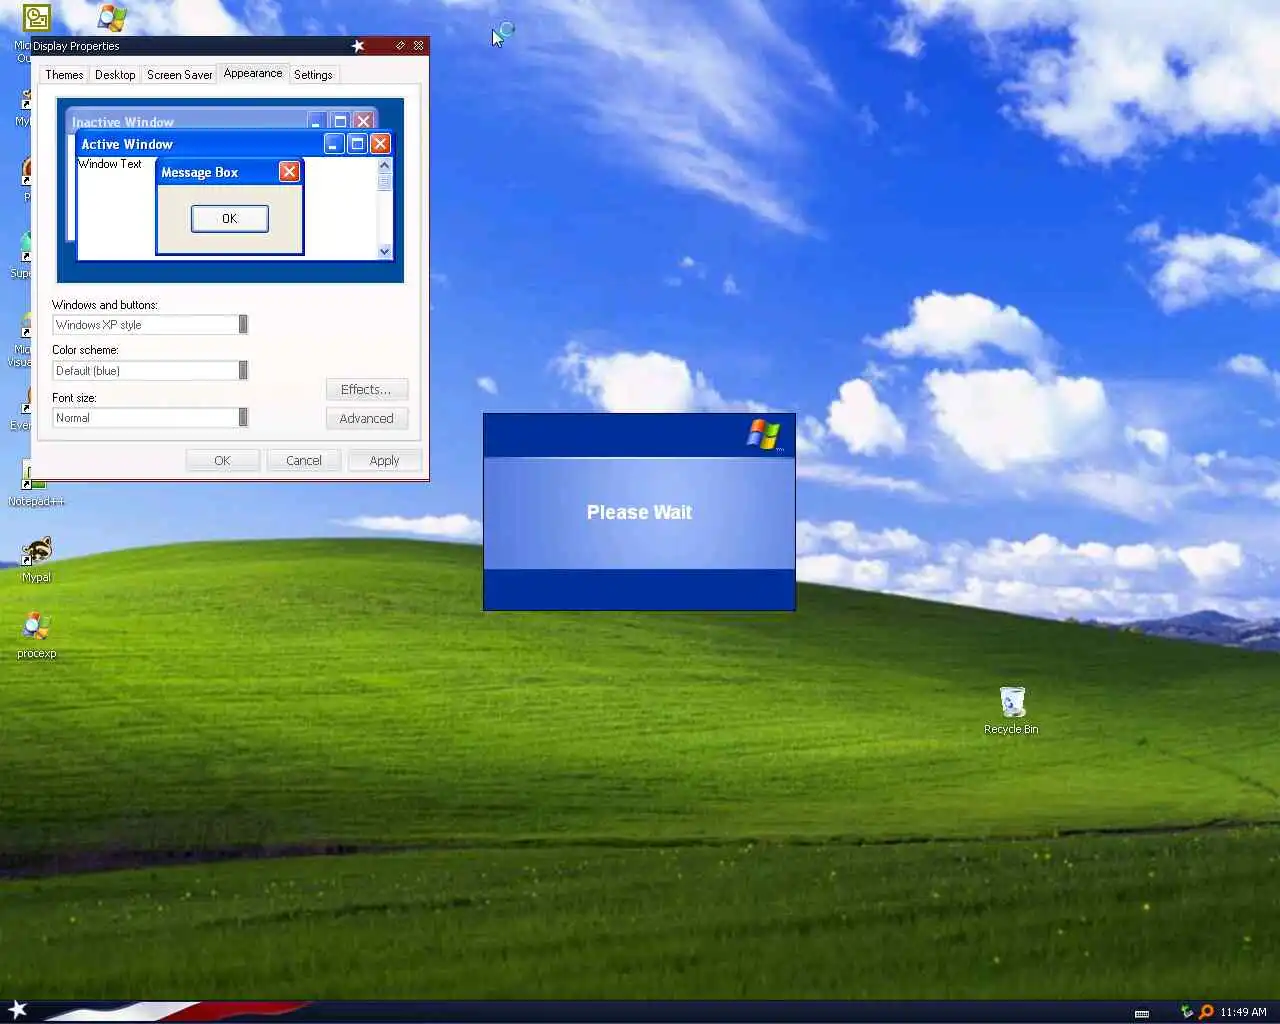Click the keyboard icon in the taskbar

click(x=1142, y=1013)
